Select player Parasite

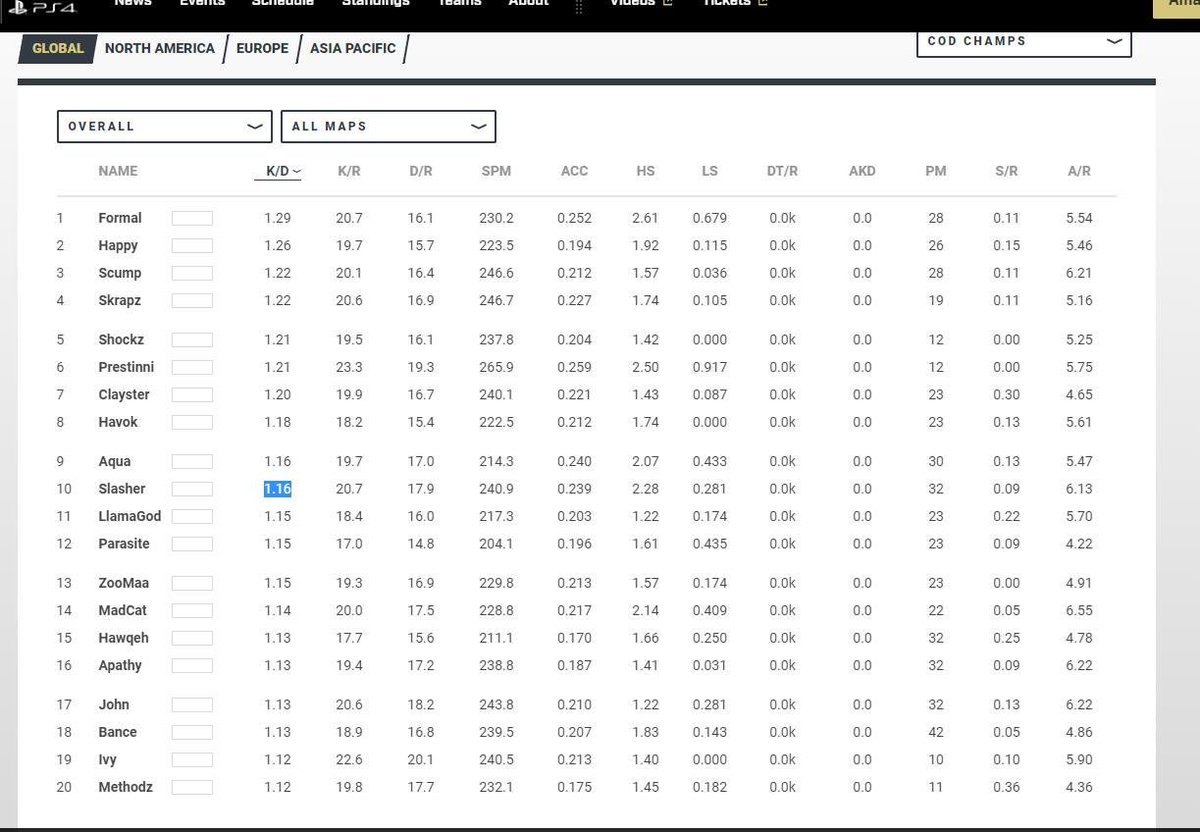pos(124,544)
